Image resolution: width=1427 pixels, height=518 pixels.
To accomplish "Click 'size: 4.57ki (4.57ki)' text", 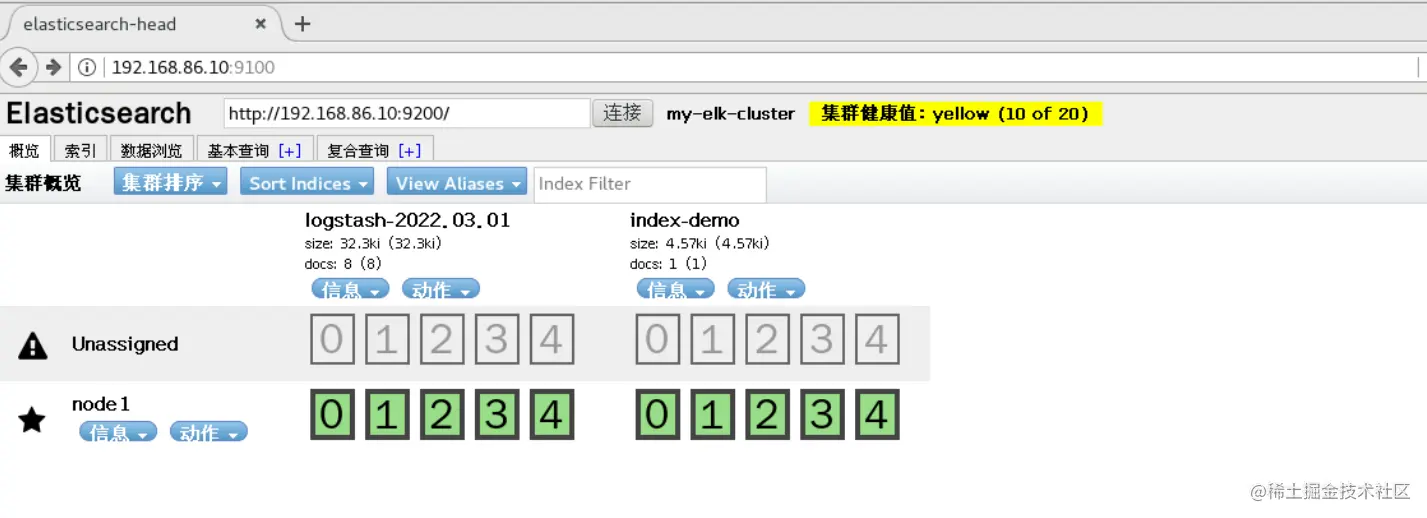I will click(x=700, y=243).
